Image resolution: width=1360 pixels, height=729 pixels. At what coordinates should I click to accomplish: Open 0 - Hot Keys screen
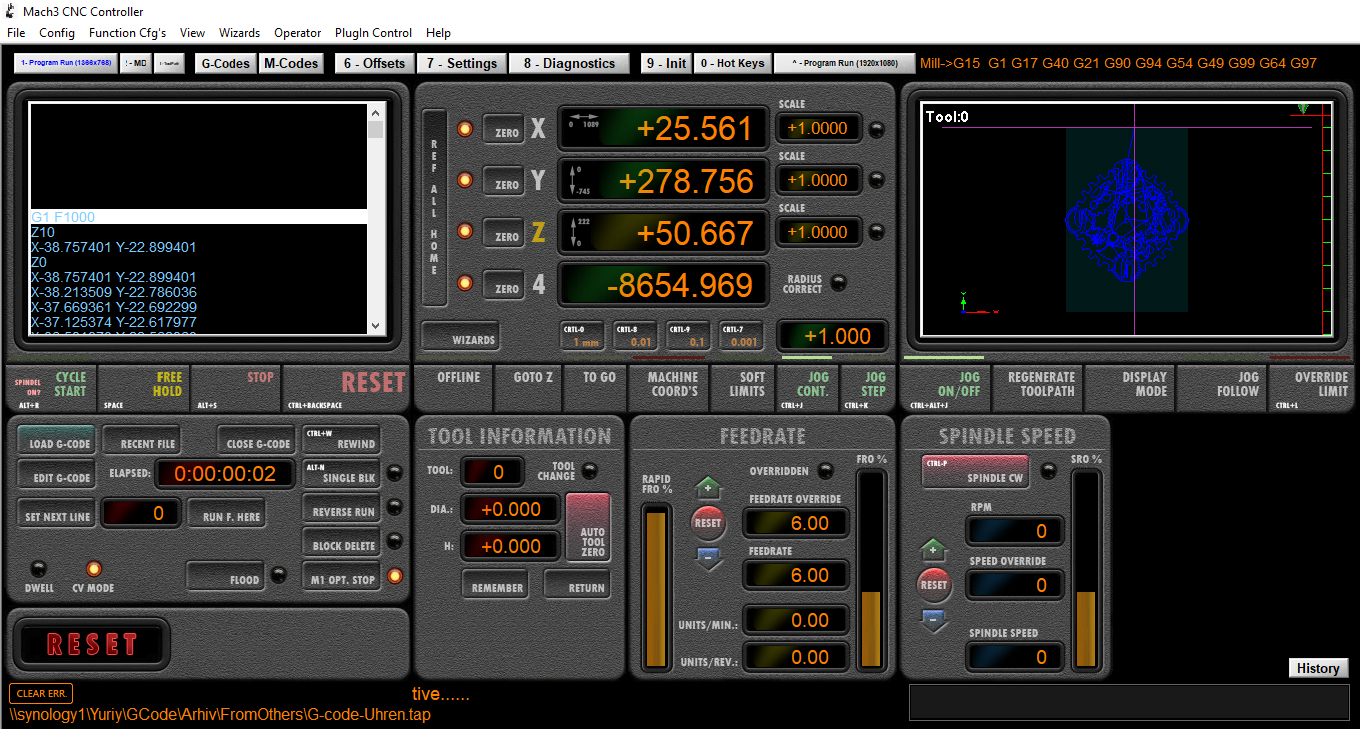pos(732,63)
